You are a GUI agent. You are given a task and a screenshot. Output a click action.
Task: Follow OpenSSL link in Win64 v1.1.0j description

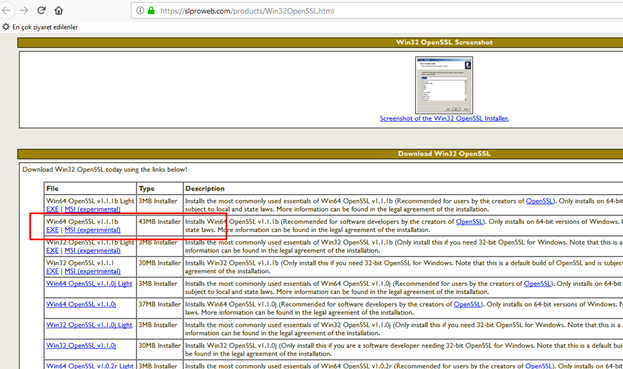click(467, 304)
